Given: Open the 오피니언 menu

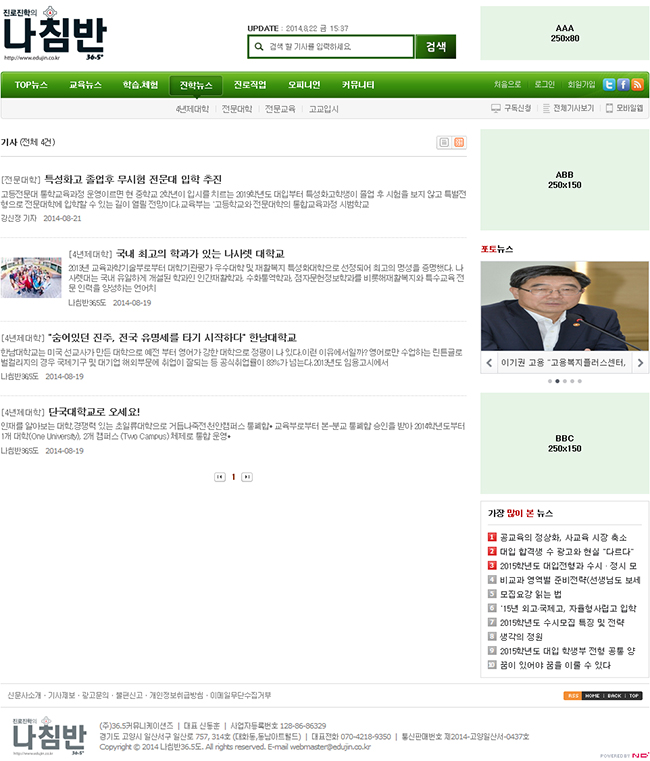Looking at the screenshot, I should click(304, 85).
